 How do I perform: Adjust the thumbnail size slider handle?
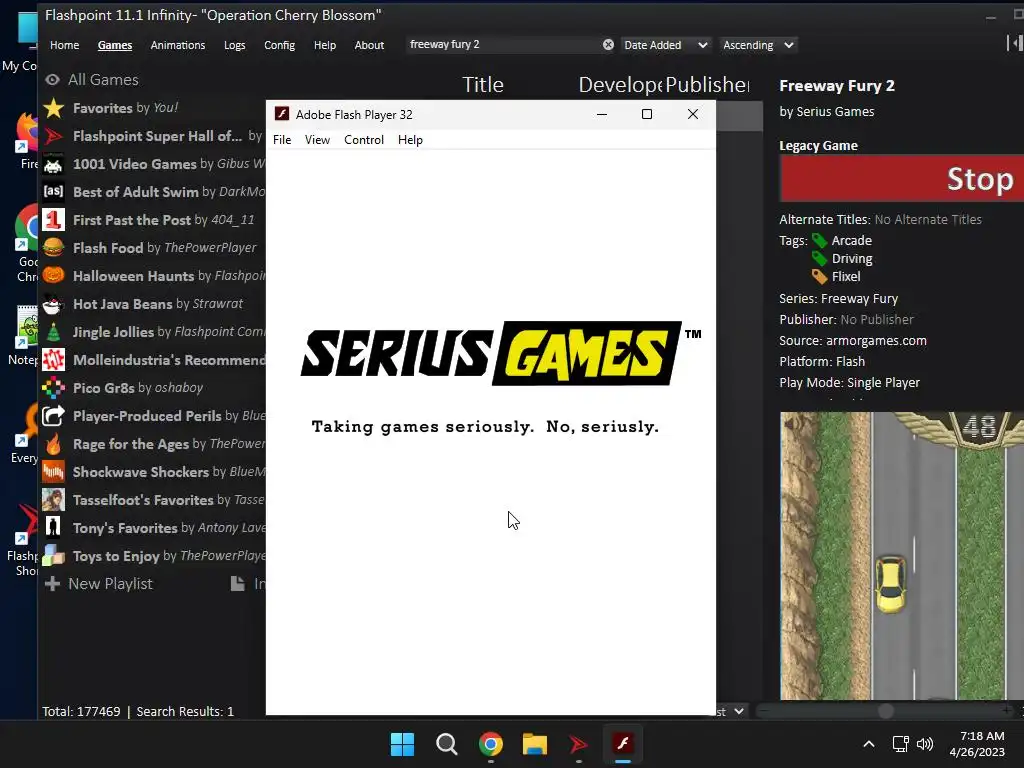886,711
